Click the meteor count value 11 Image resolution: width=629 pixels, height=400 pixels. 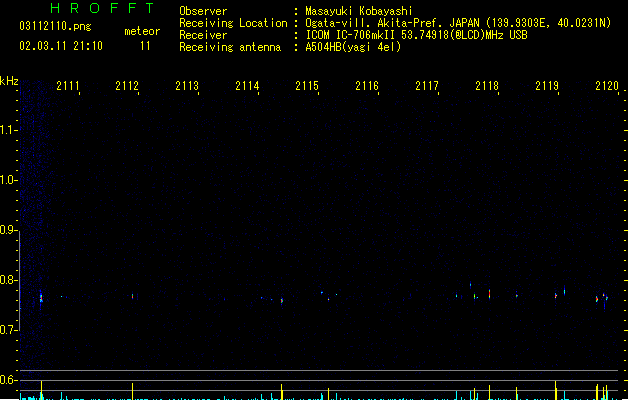pyautogui.click(x=145, y=46)
